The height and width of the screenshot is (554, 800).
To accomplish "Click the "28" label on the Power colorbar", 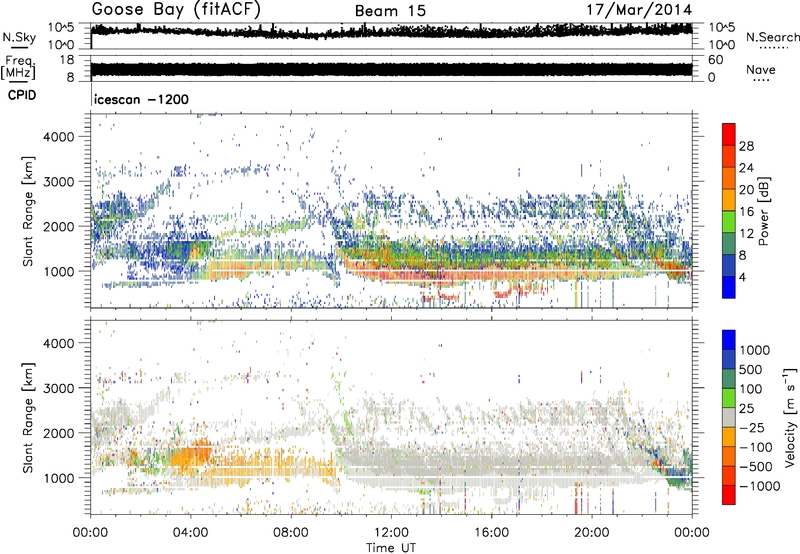I will [746, 146].
